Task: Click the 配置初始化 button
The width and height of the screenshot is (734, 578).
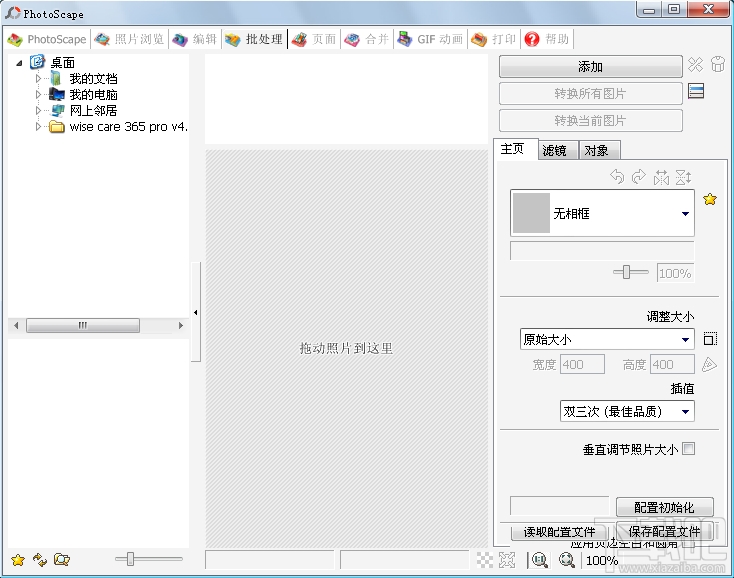Action: click(665, 507)
